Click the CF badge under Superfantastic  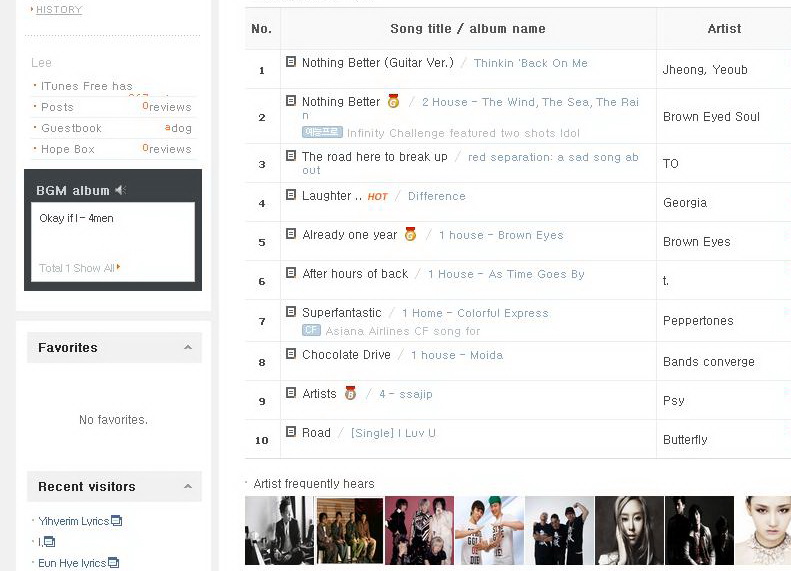pos(311,330)
